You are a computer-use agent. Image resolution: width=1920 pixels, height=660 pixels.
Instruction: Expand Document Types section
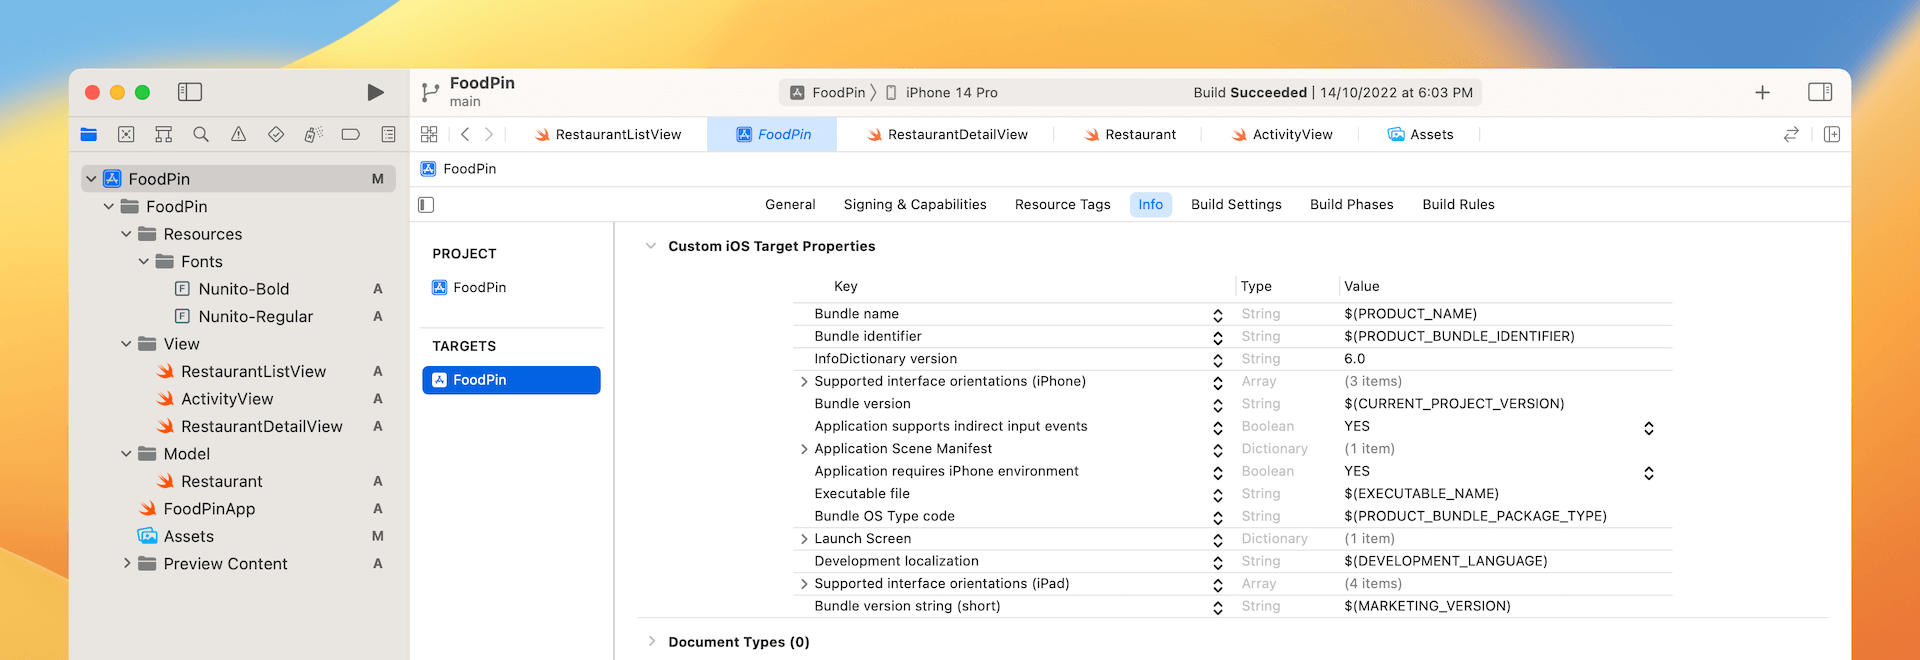pyautogui.click(x=651, y=642)
